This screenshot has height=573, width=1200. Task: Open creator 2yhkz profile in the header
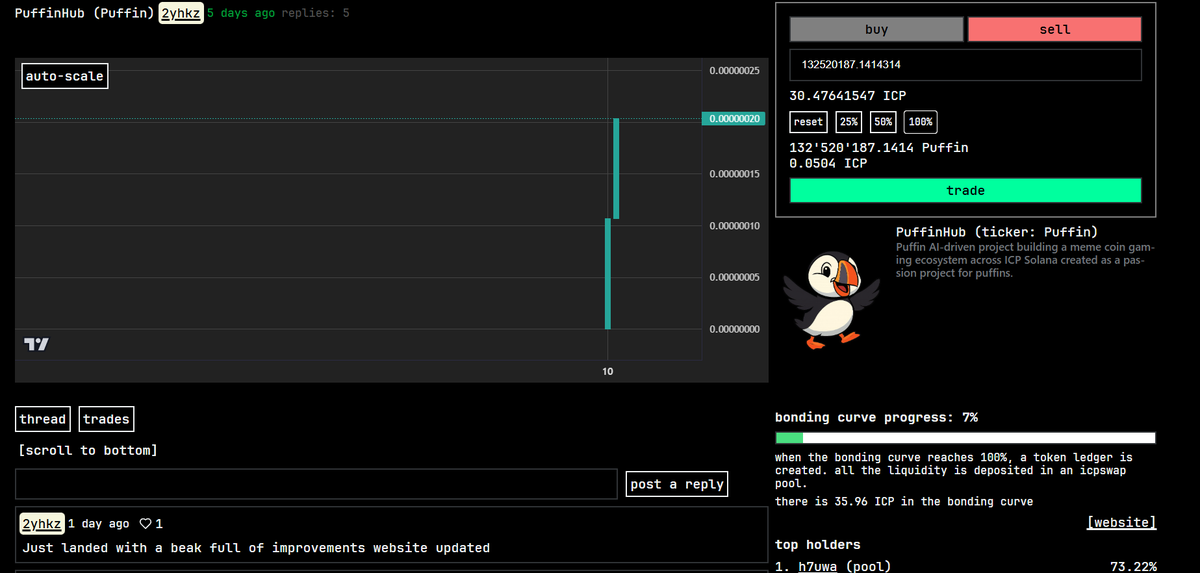[x=181, y=14]
